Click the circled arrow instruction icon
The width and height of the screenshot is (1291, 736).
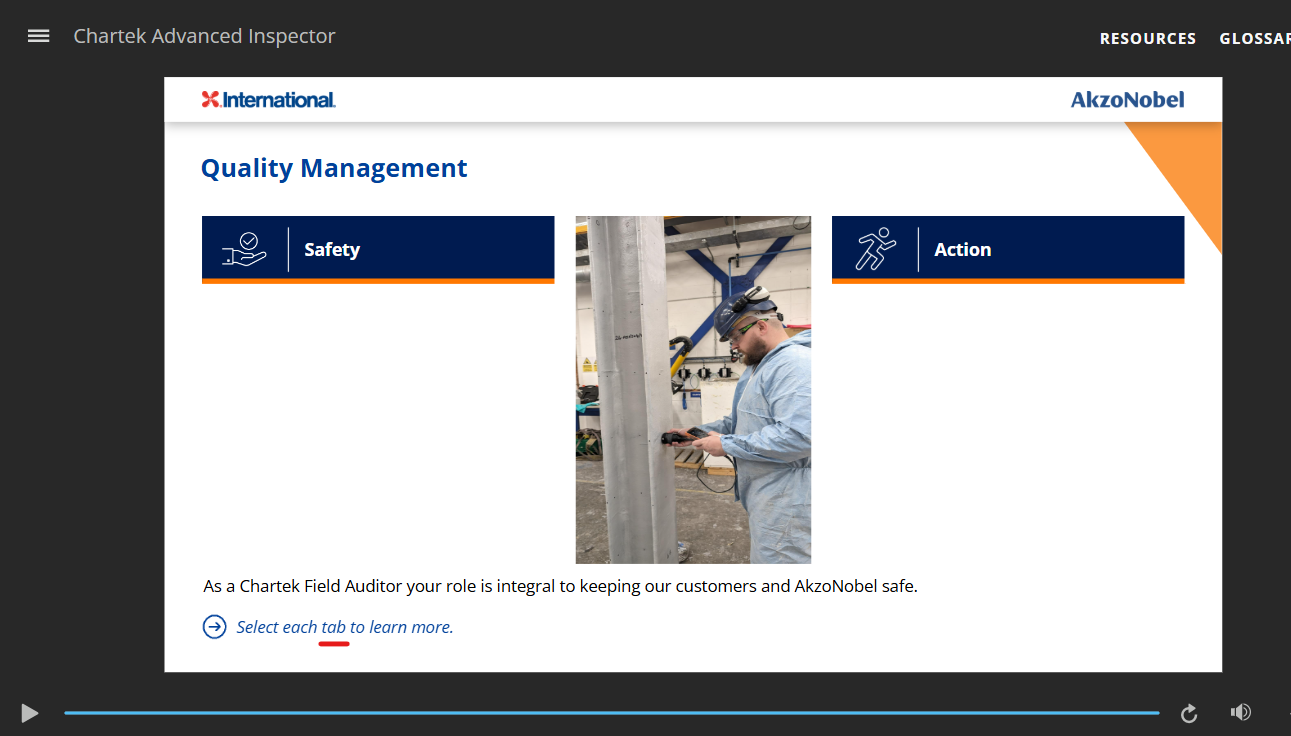pyautogui.click(x=215, y=627)
